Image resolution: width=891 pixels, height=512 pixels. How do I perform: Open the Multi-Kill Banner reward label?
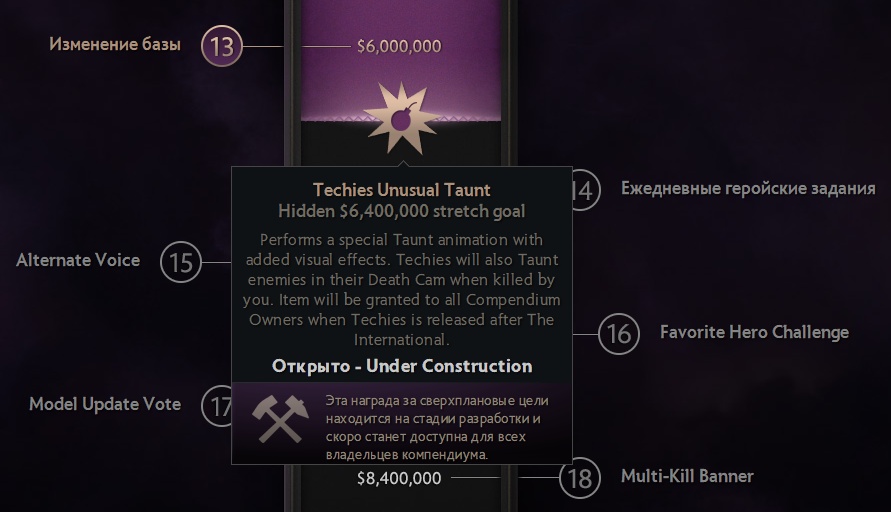coord(687,476)
